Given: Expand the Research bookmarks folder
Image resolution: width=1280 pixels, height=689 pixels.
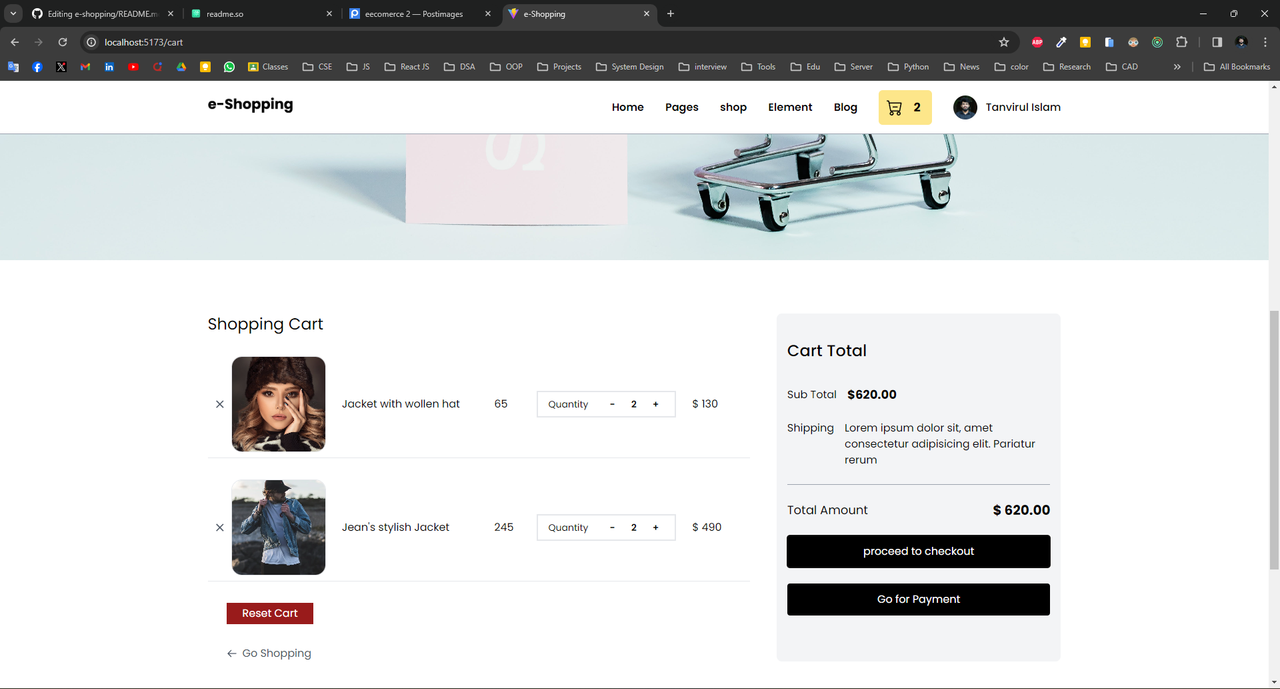Looking at the screenshot, I should 1067,67.
